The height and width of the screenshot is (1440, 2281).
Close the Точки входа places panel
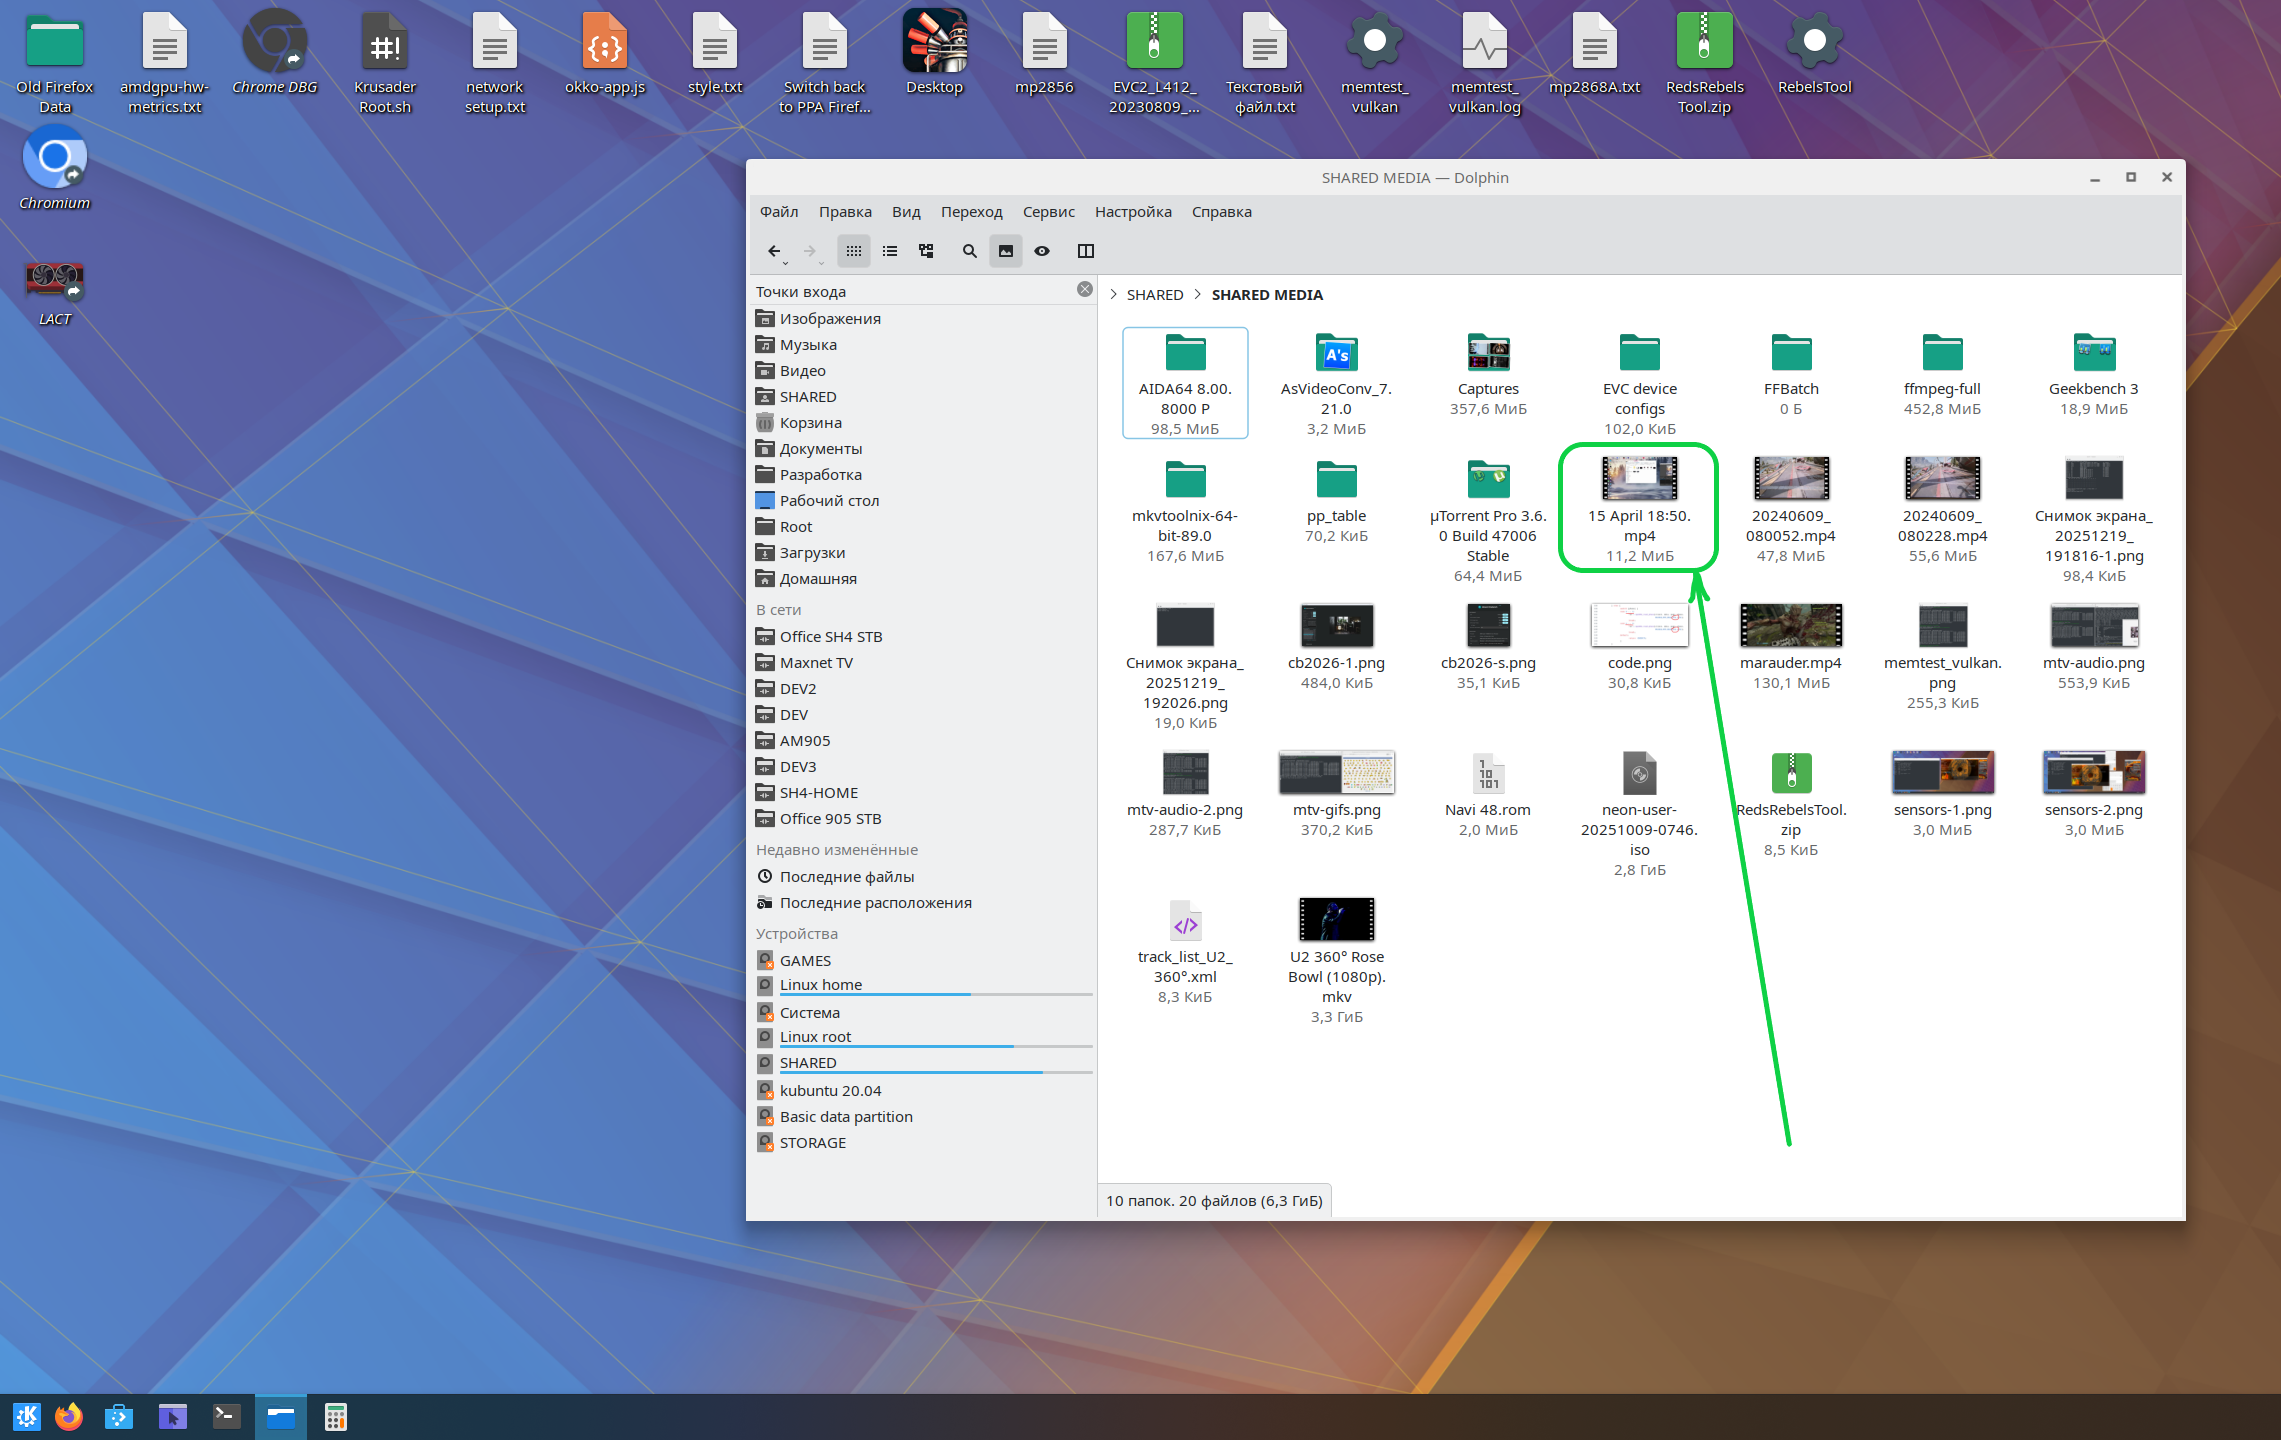[1084, 289]
